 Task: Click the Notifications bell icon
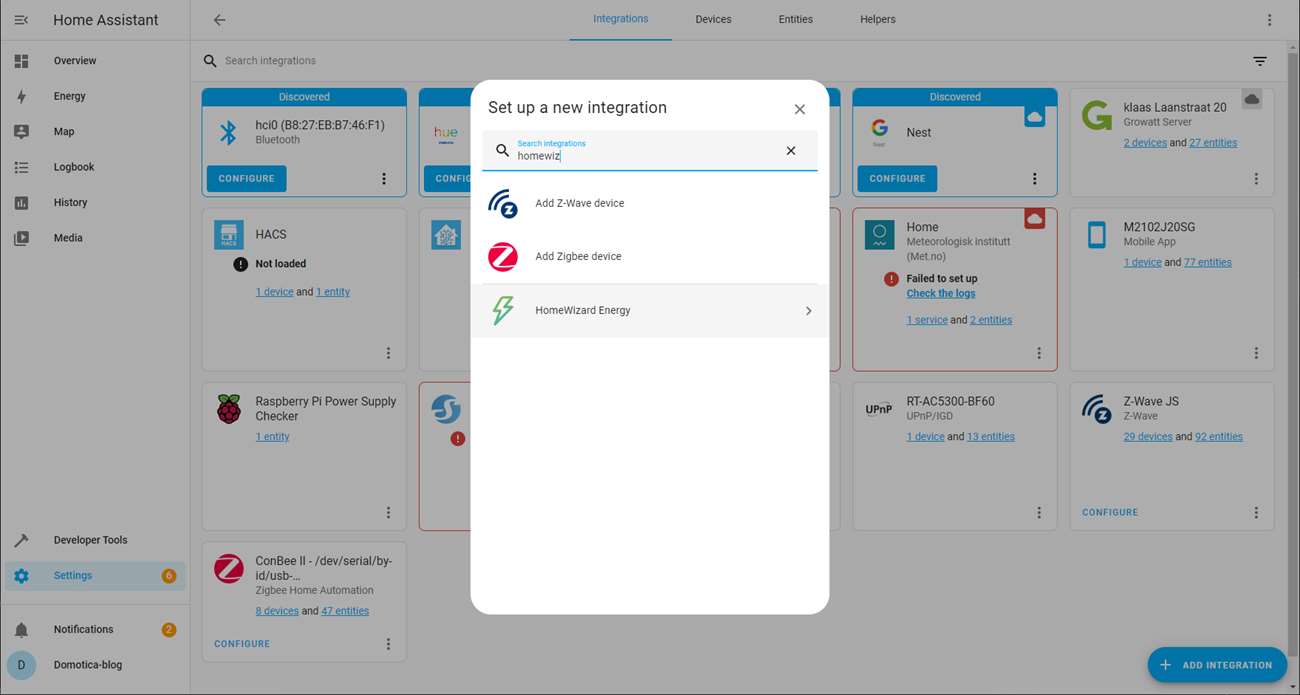[21, 630]
